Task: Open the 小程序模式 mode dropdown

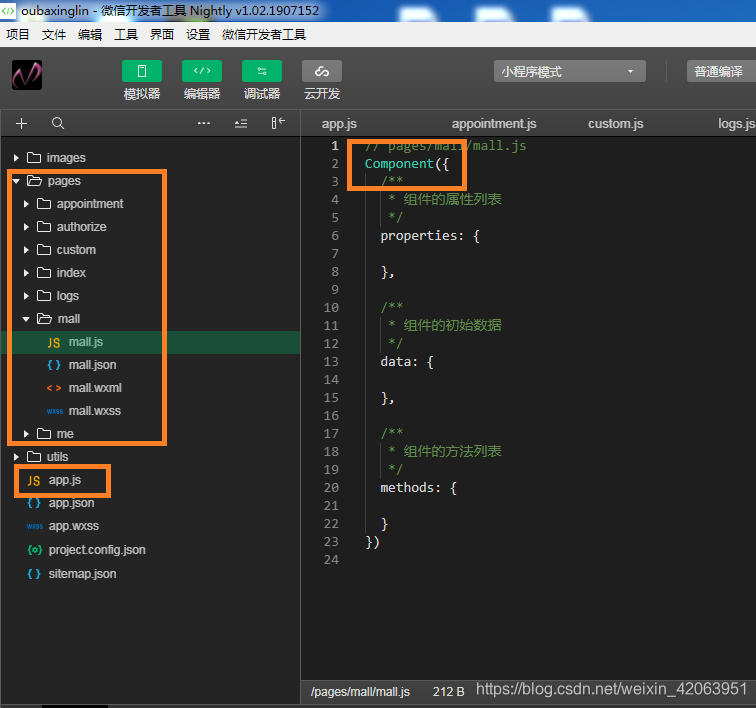Action: pyautogui.click(x=569, y=71)
